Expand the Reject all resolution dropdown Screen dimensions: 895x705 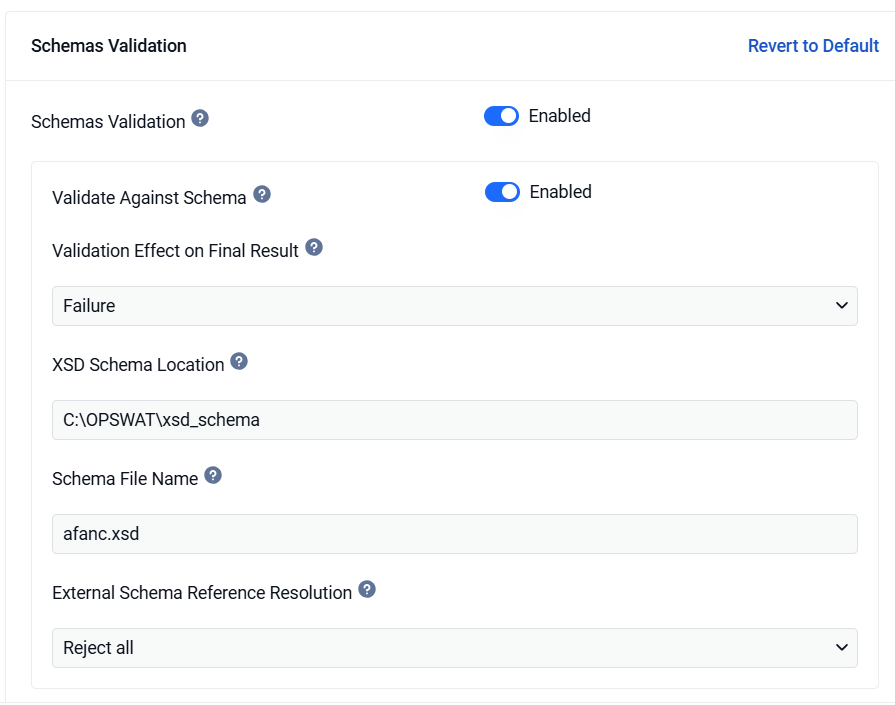pyautogui.click(x=455, y=648)
